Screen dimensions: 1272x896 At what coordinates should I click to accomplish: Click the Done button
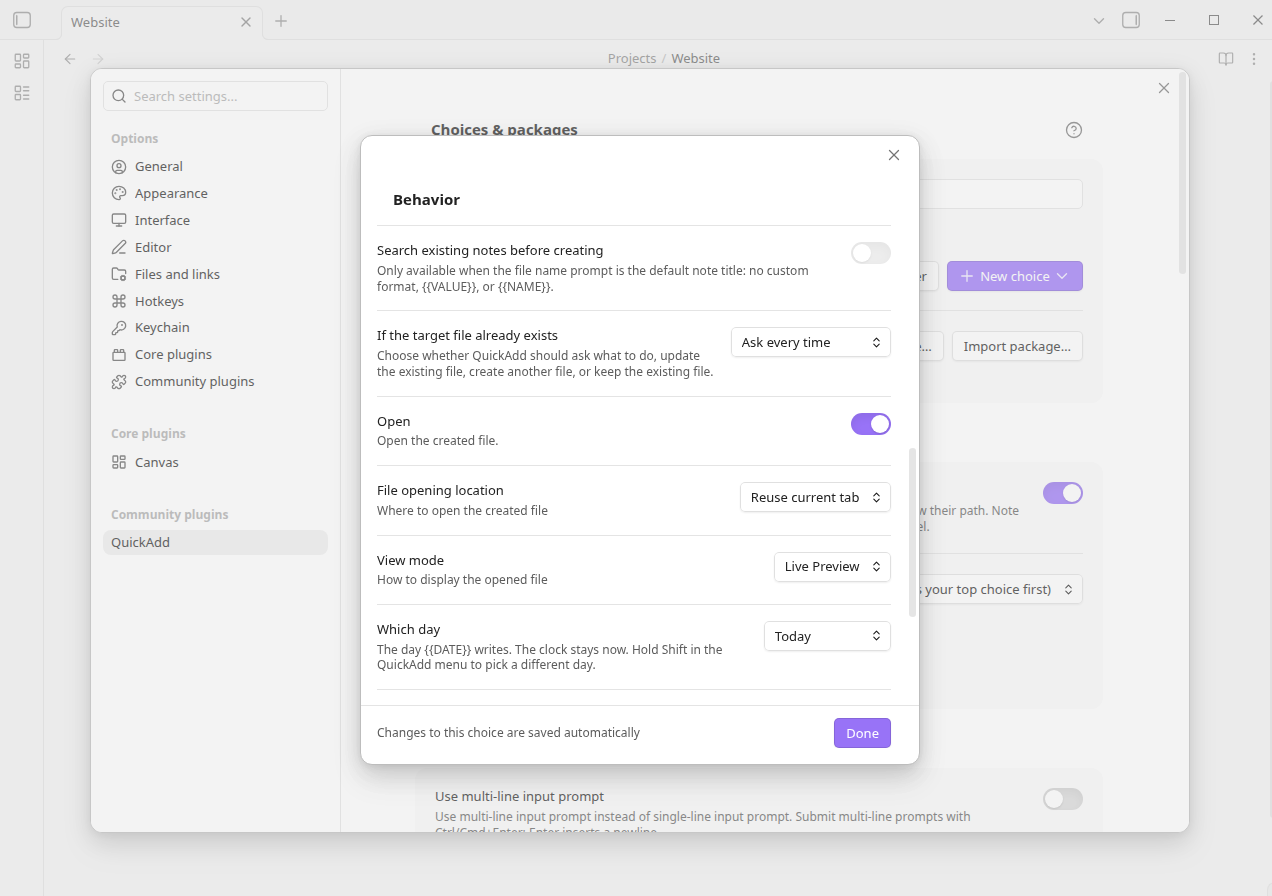point(862,733)
